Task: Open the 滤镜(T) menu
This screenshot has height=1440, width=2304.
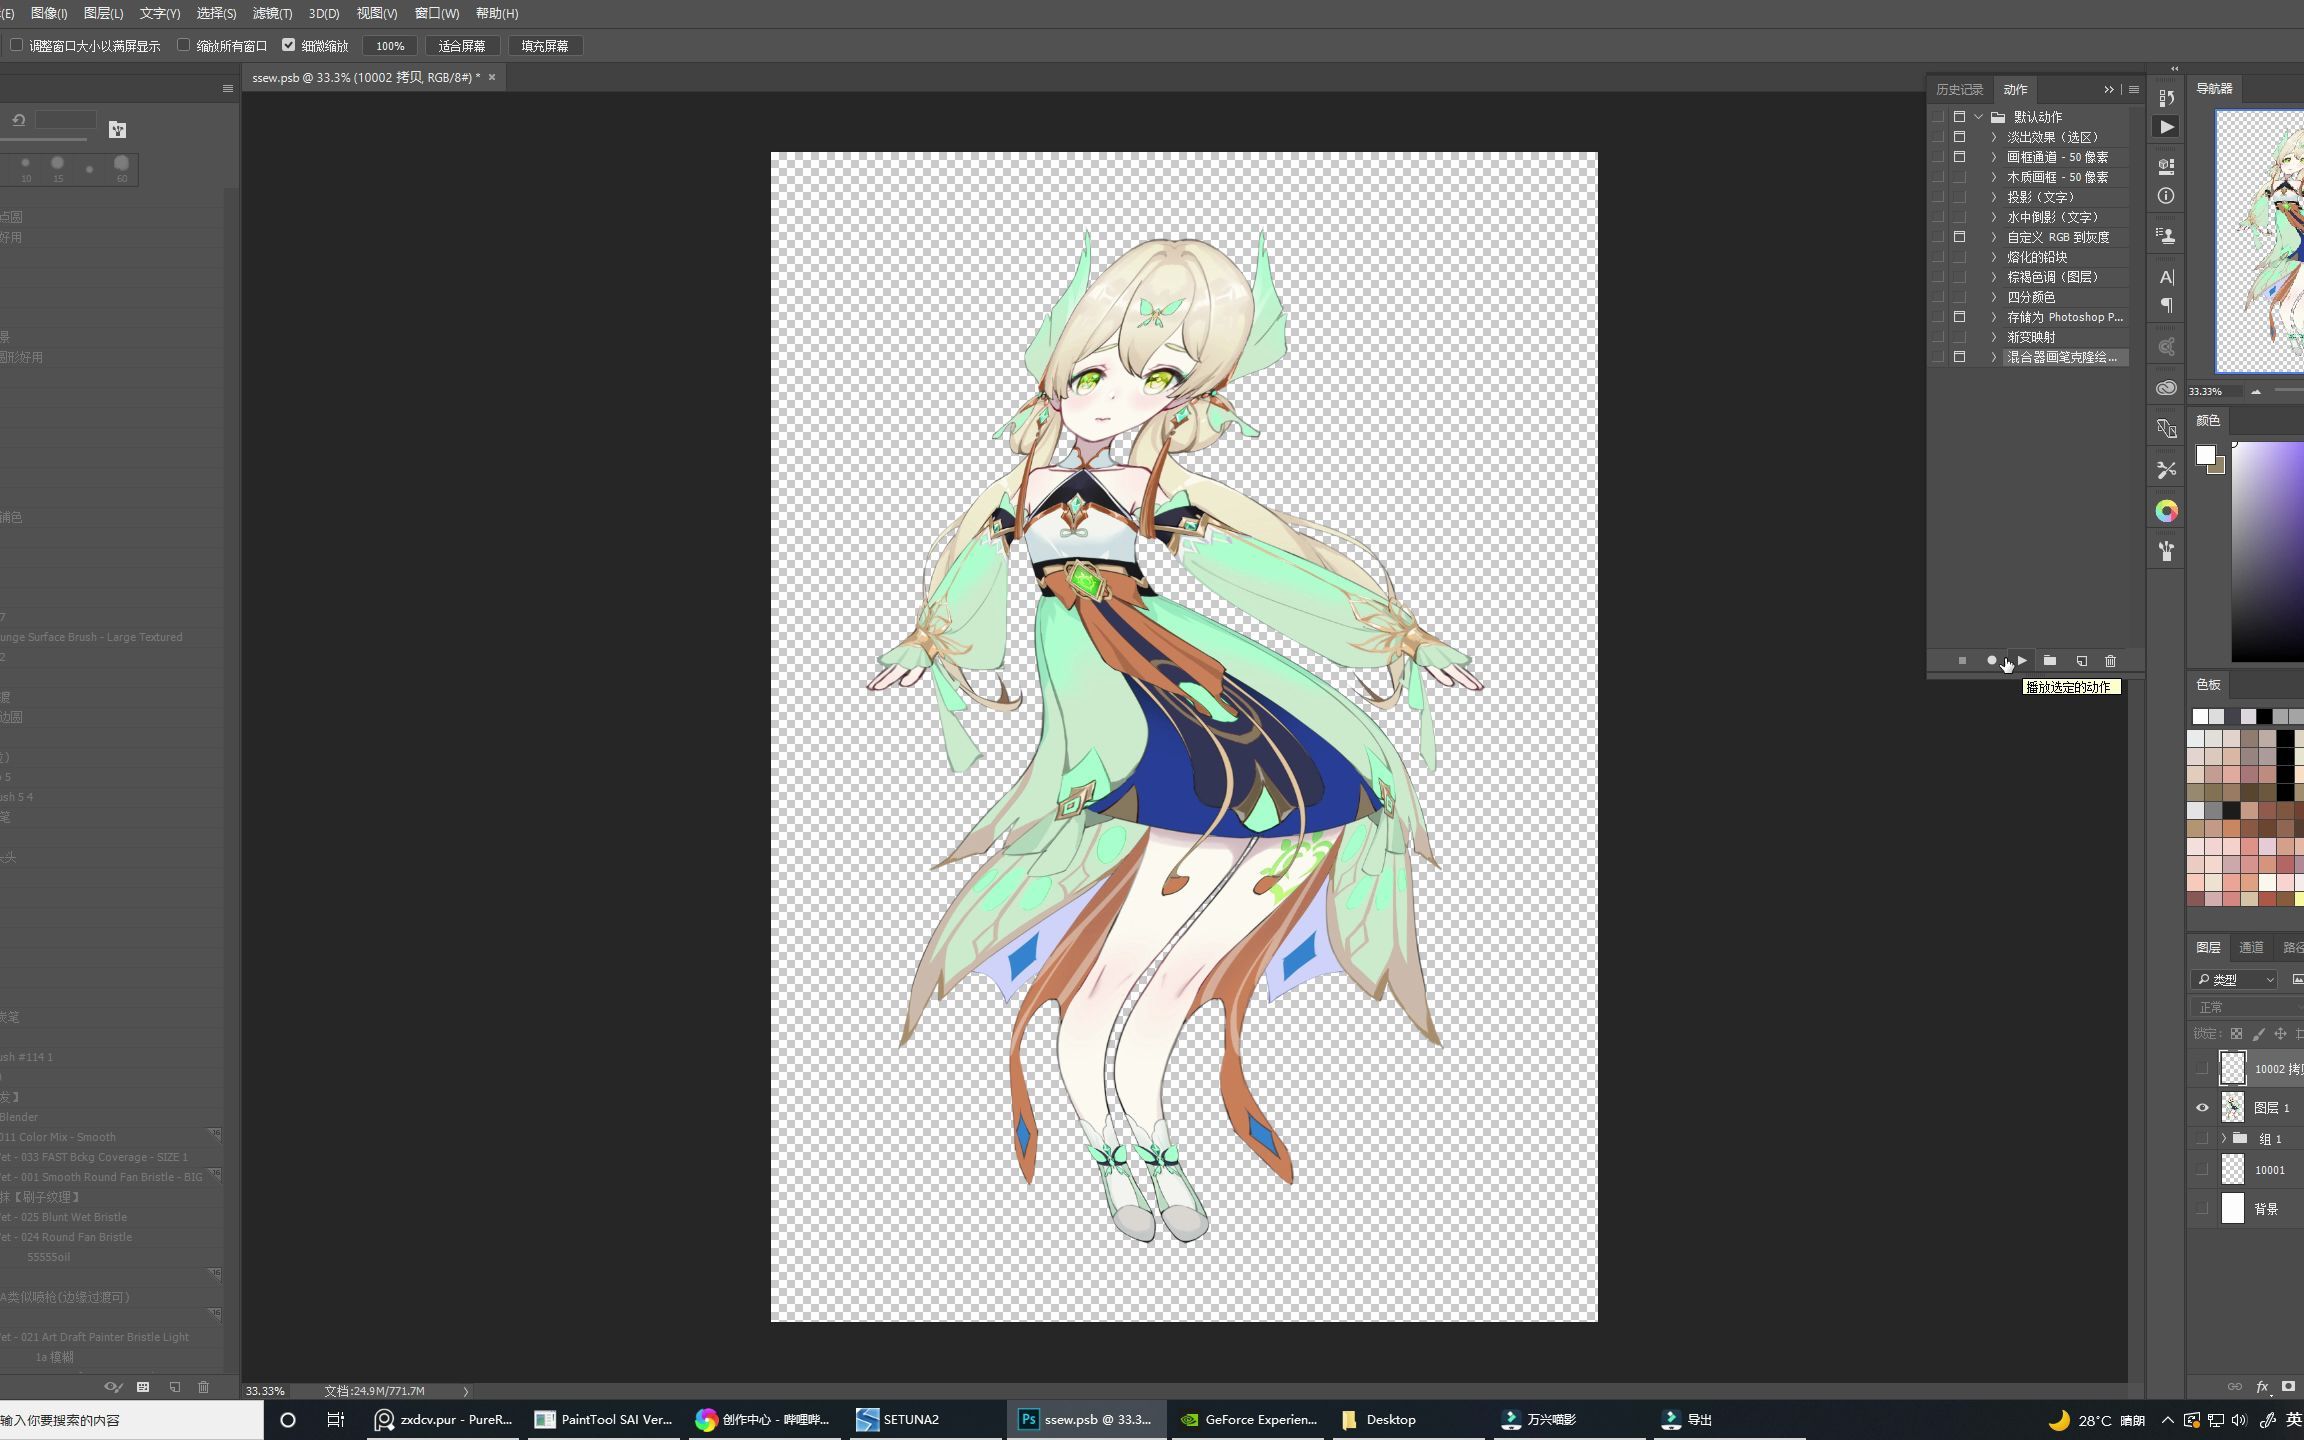Action: (x=272, y=13)
